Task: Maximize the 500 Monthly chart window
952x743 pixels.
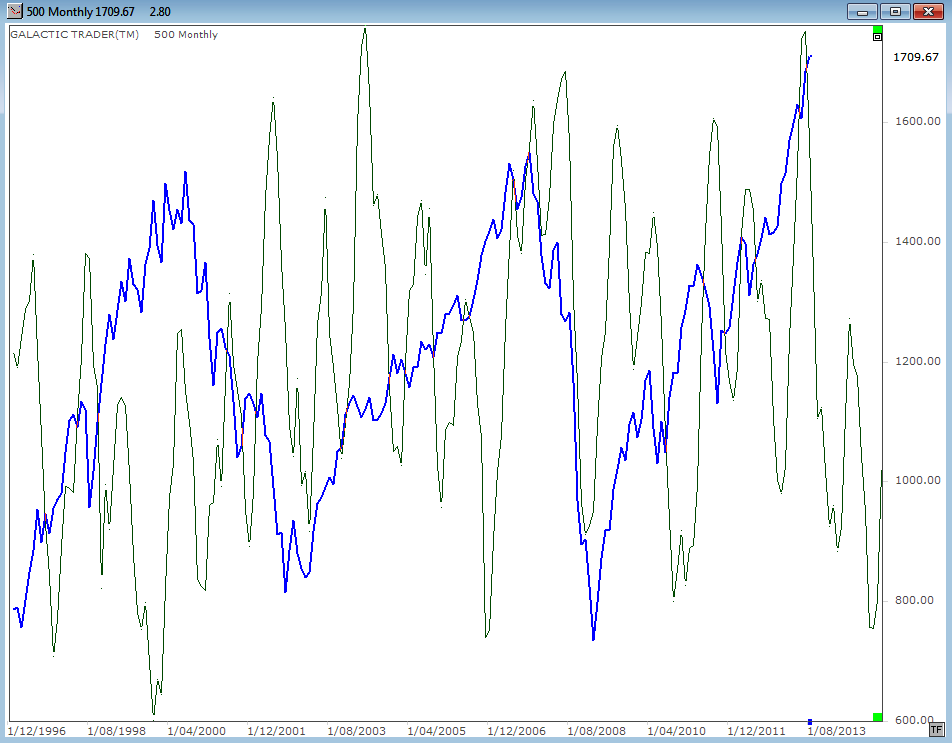Action: click(x=895, y=11)
